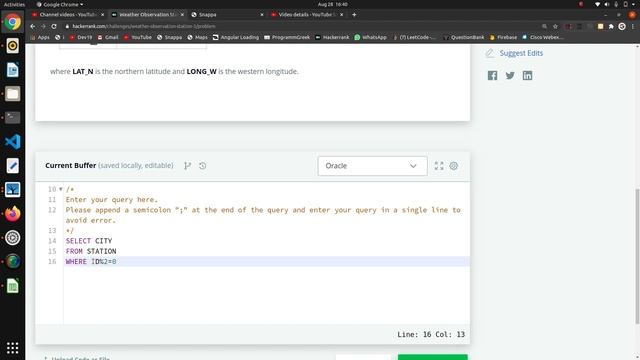Open the Cisco Webex bookmark
This screenshot has height=360, width=640.
pos(543,37)
